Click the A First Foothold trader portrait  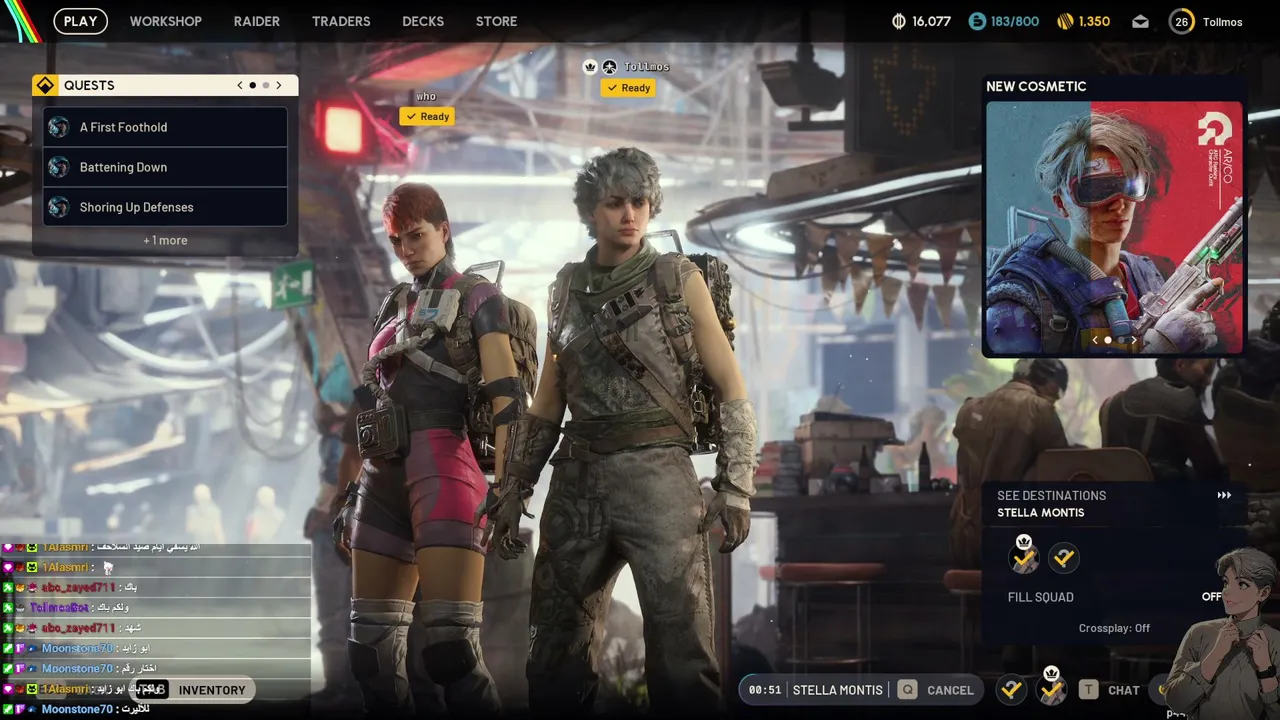tap(59, 127)
